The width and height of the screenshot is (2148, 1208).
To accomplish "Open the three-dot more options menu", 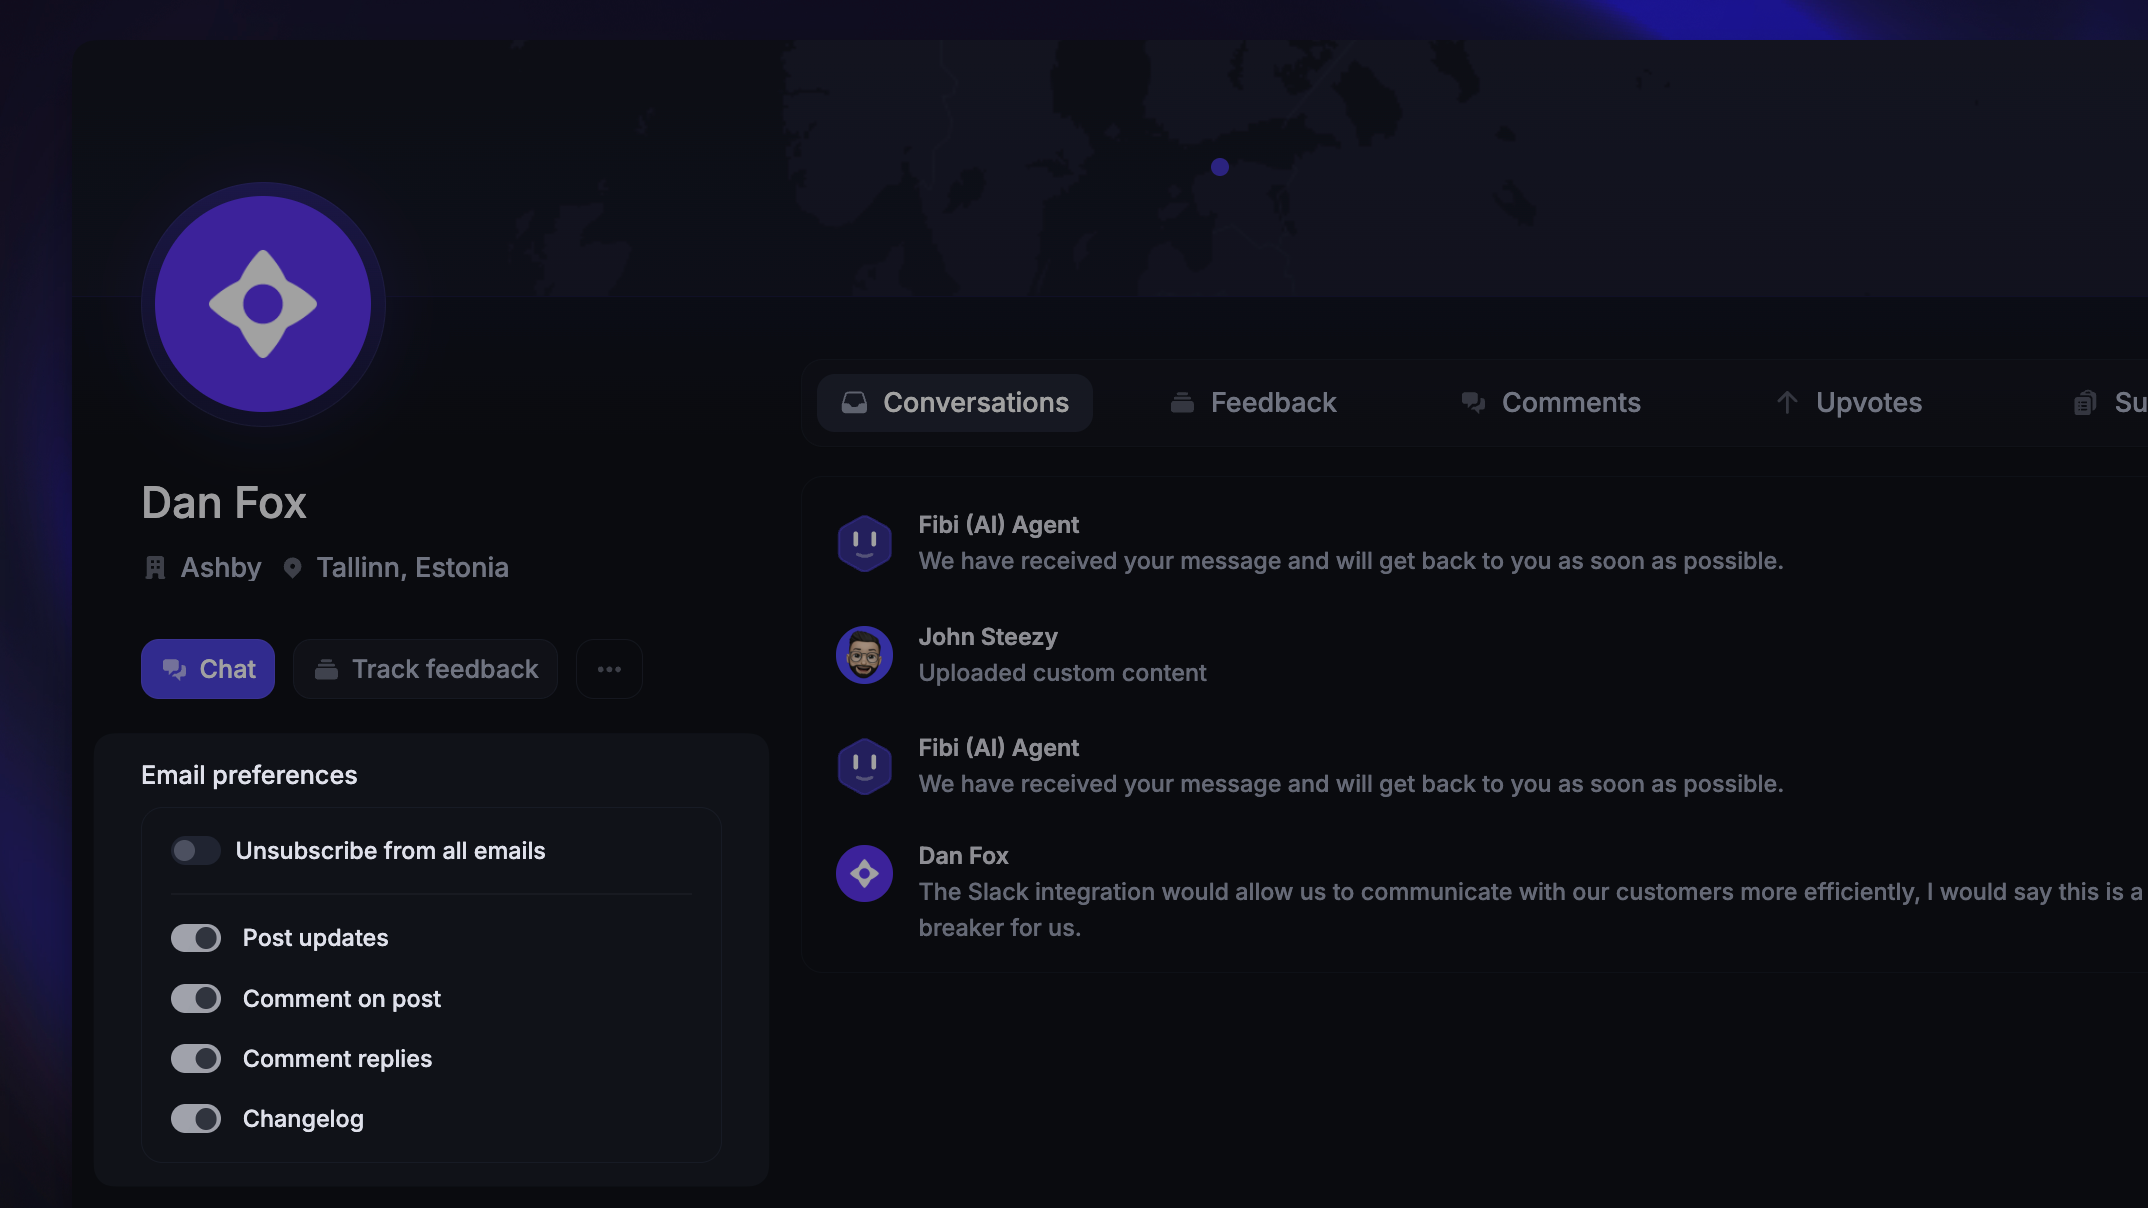I will click(x=609, y=669).
